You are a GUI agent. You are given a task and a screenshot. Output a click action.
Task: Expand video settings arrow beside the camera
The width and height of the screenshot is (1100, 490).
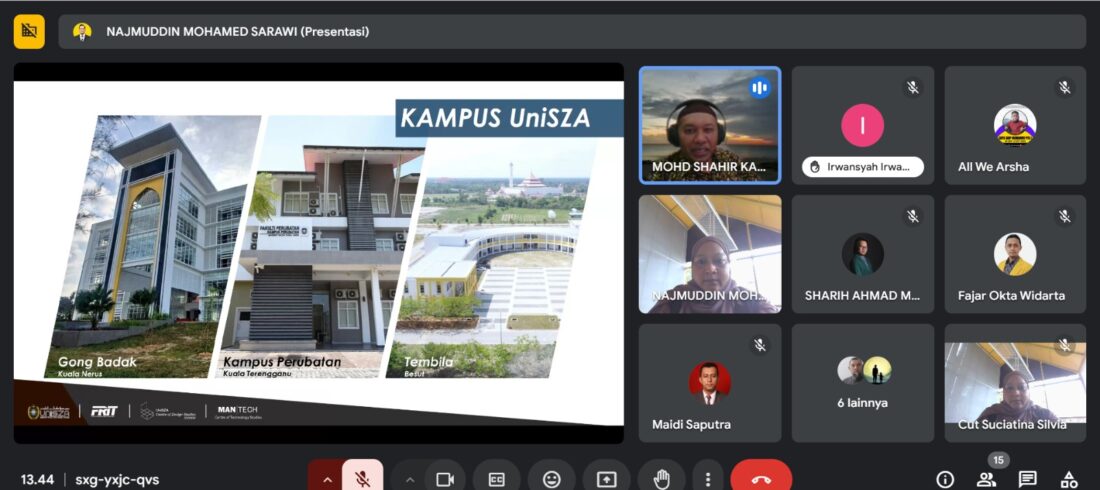[410, 479]
